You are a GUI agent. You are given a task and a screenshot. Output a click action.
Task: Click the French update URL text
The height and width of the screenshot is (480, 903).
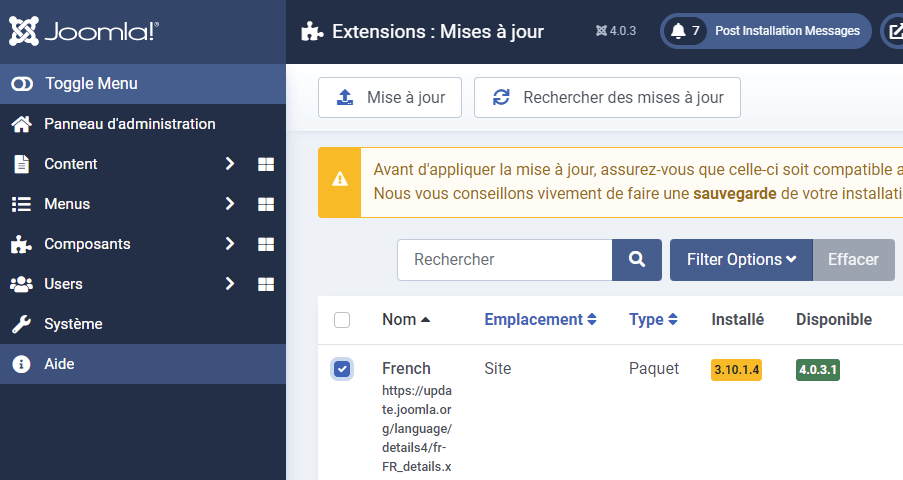click(417, 429)
